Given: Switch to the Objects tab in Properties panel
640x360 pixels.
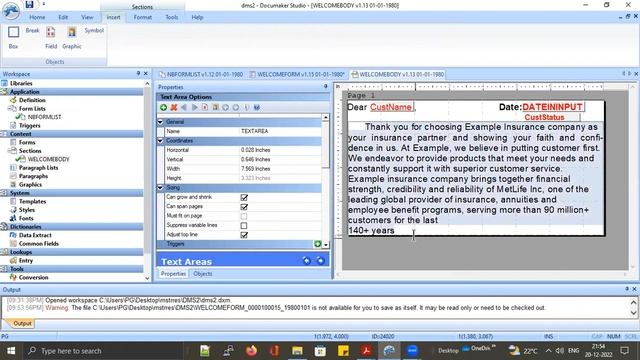Looking at the screenshot, I should point(202,273).
